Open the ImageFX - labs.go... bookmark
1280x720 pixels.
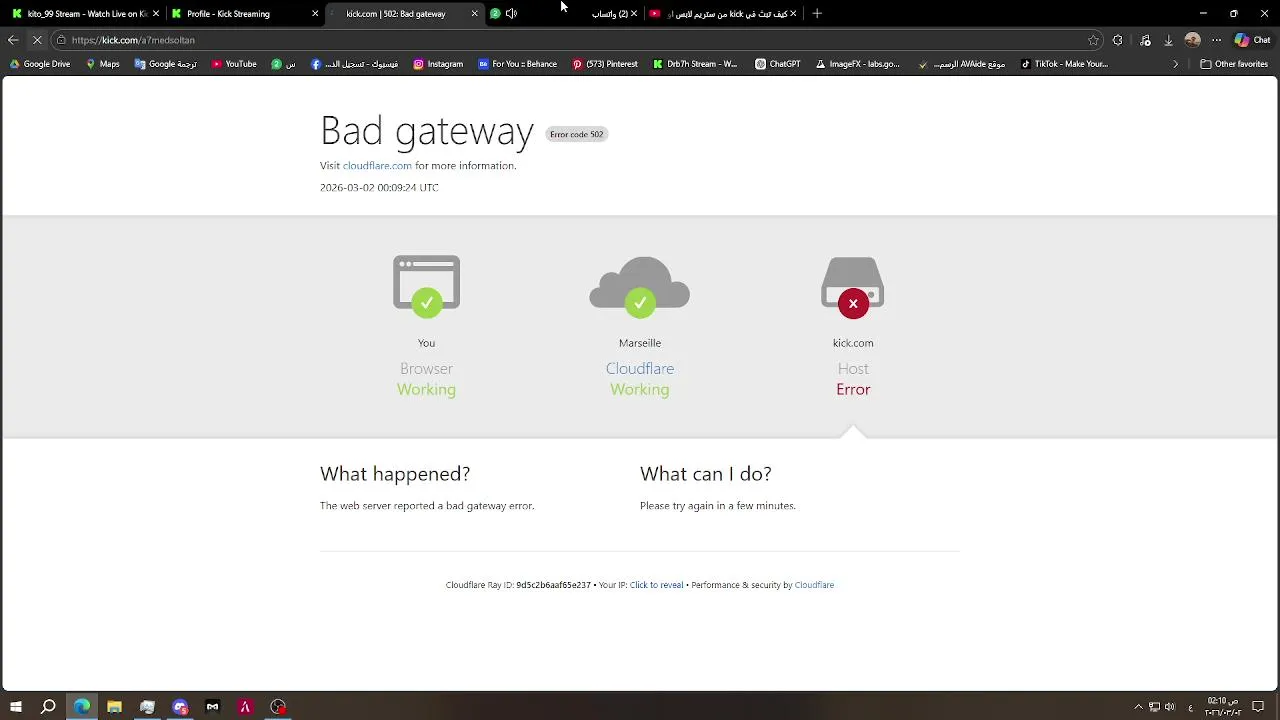coord(858,64)
